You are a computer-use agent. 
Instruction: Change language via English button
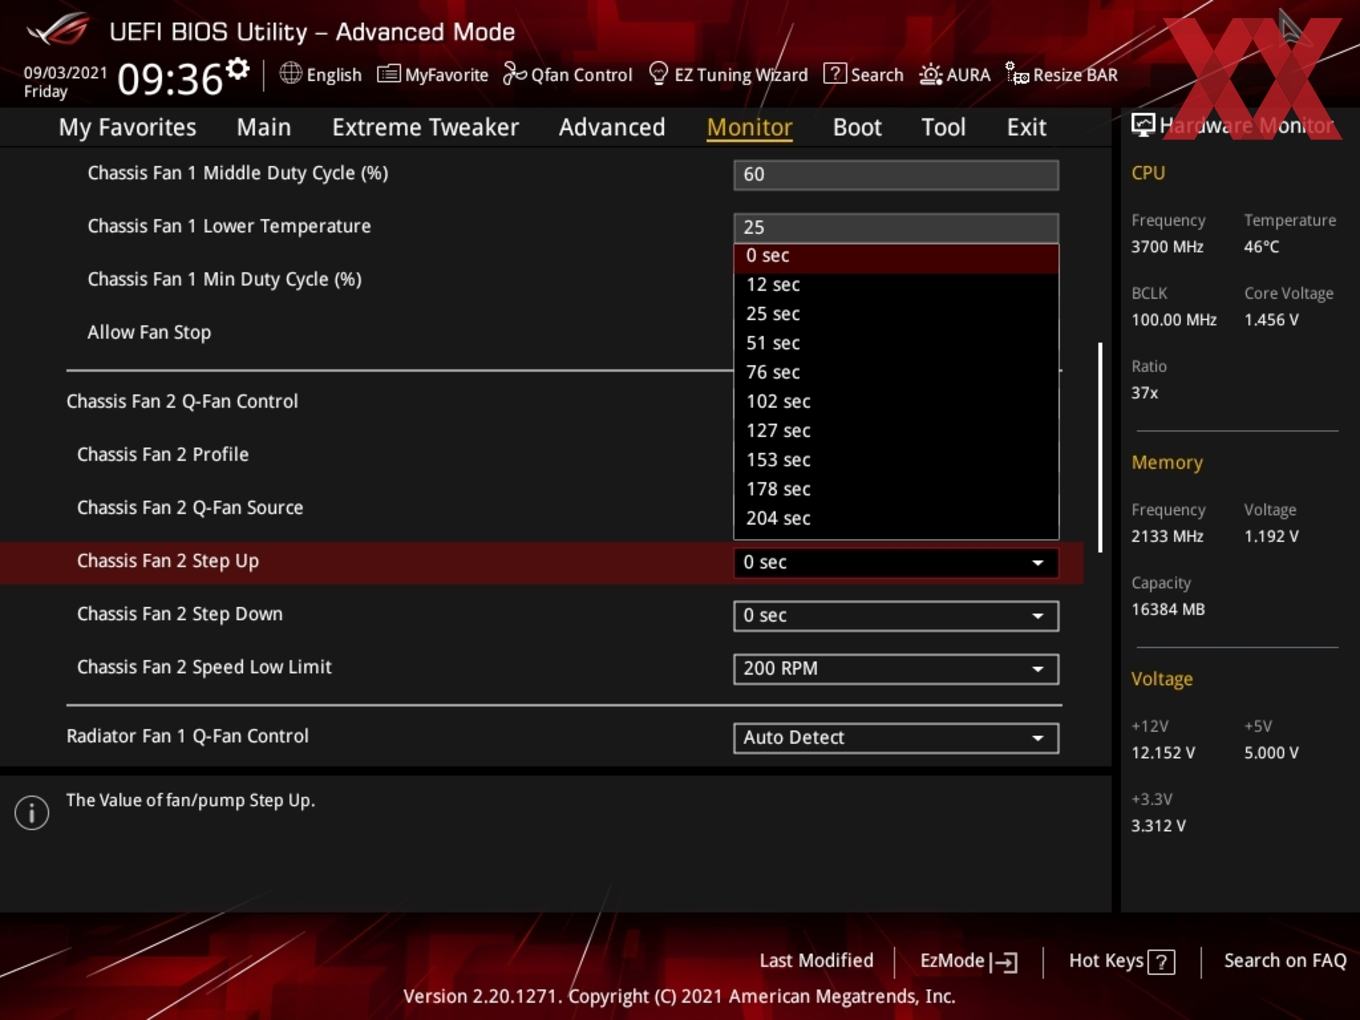point(320,74)
